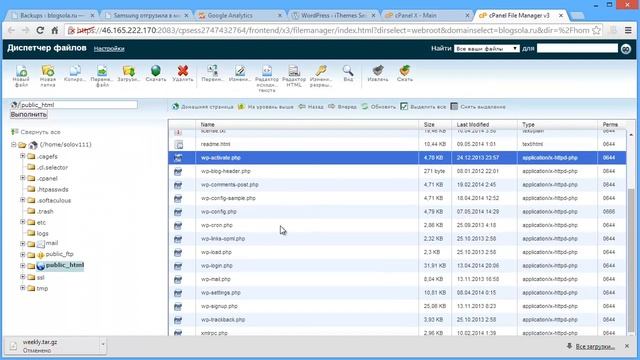Click the Вид magnifier icon
Viewport: 640px width, 360px height.
(x=348, y=73)
